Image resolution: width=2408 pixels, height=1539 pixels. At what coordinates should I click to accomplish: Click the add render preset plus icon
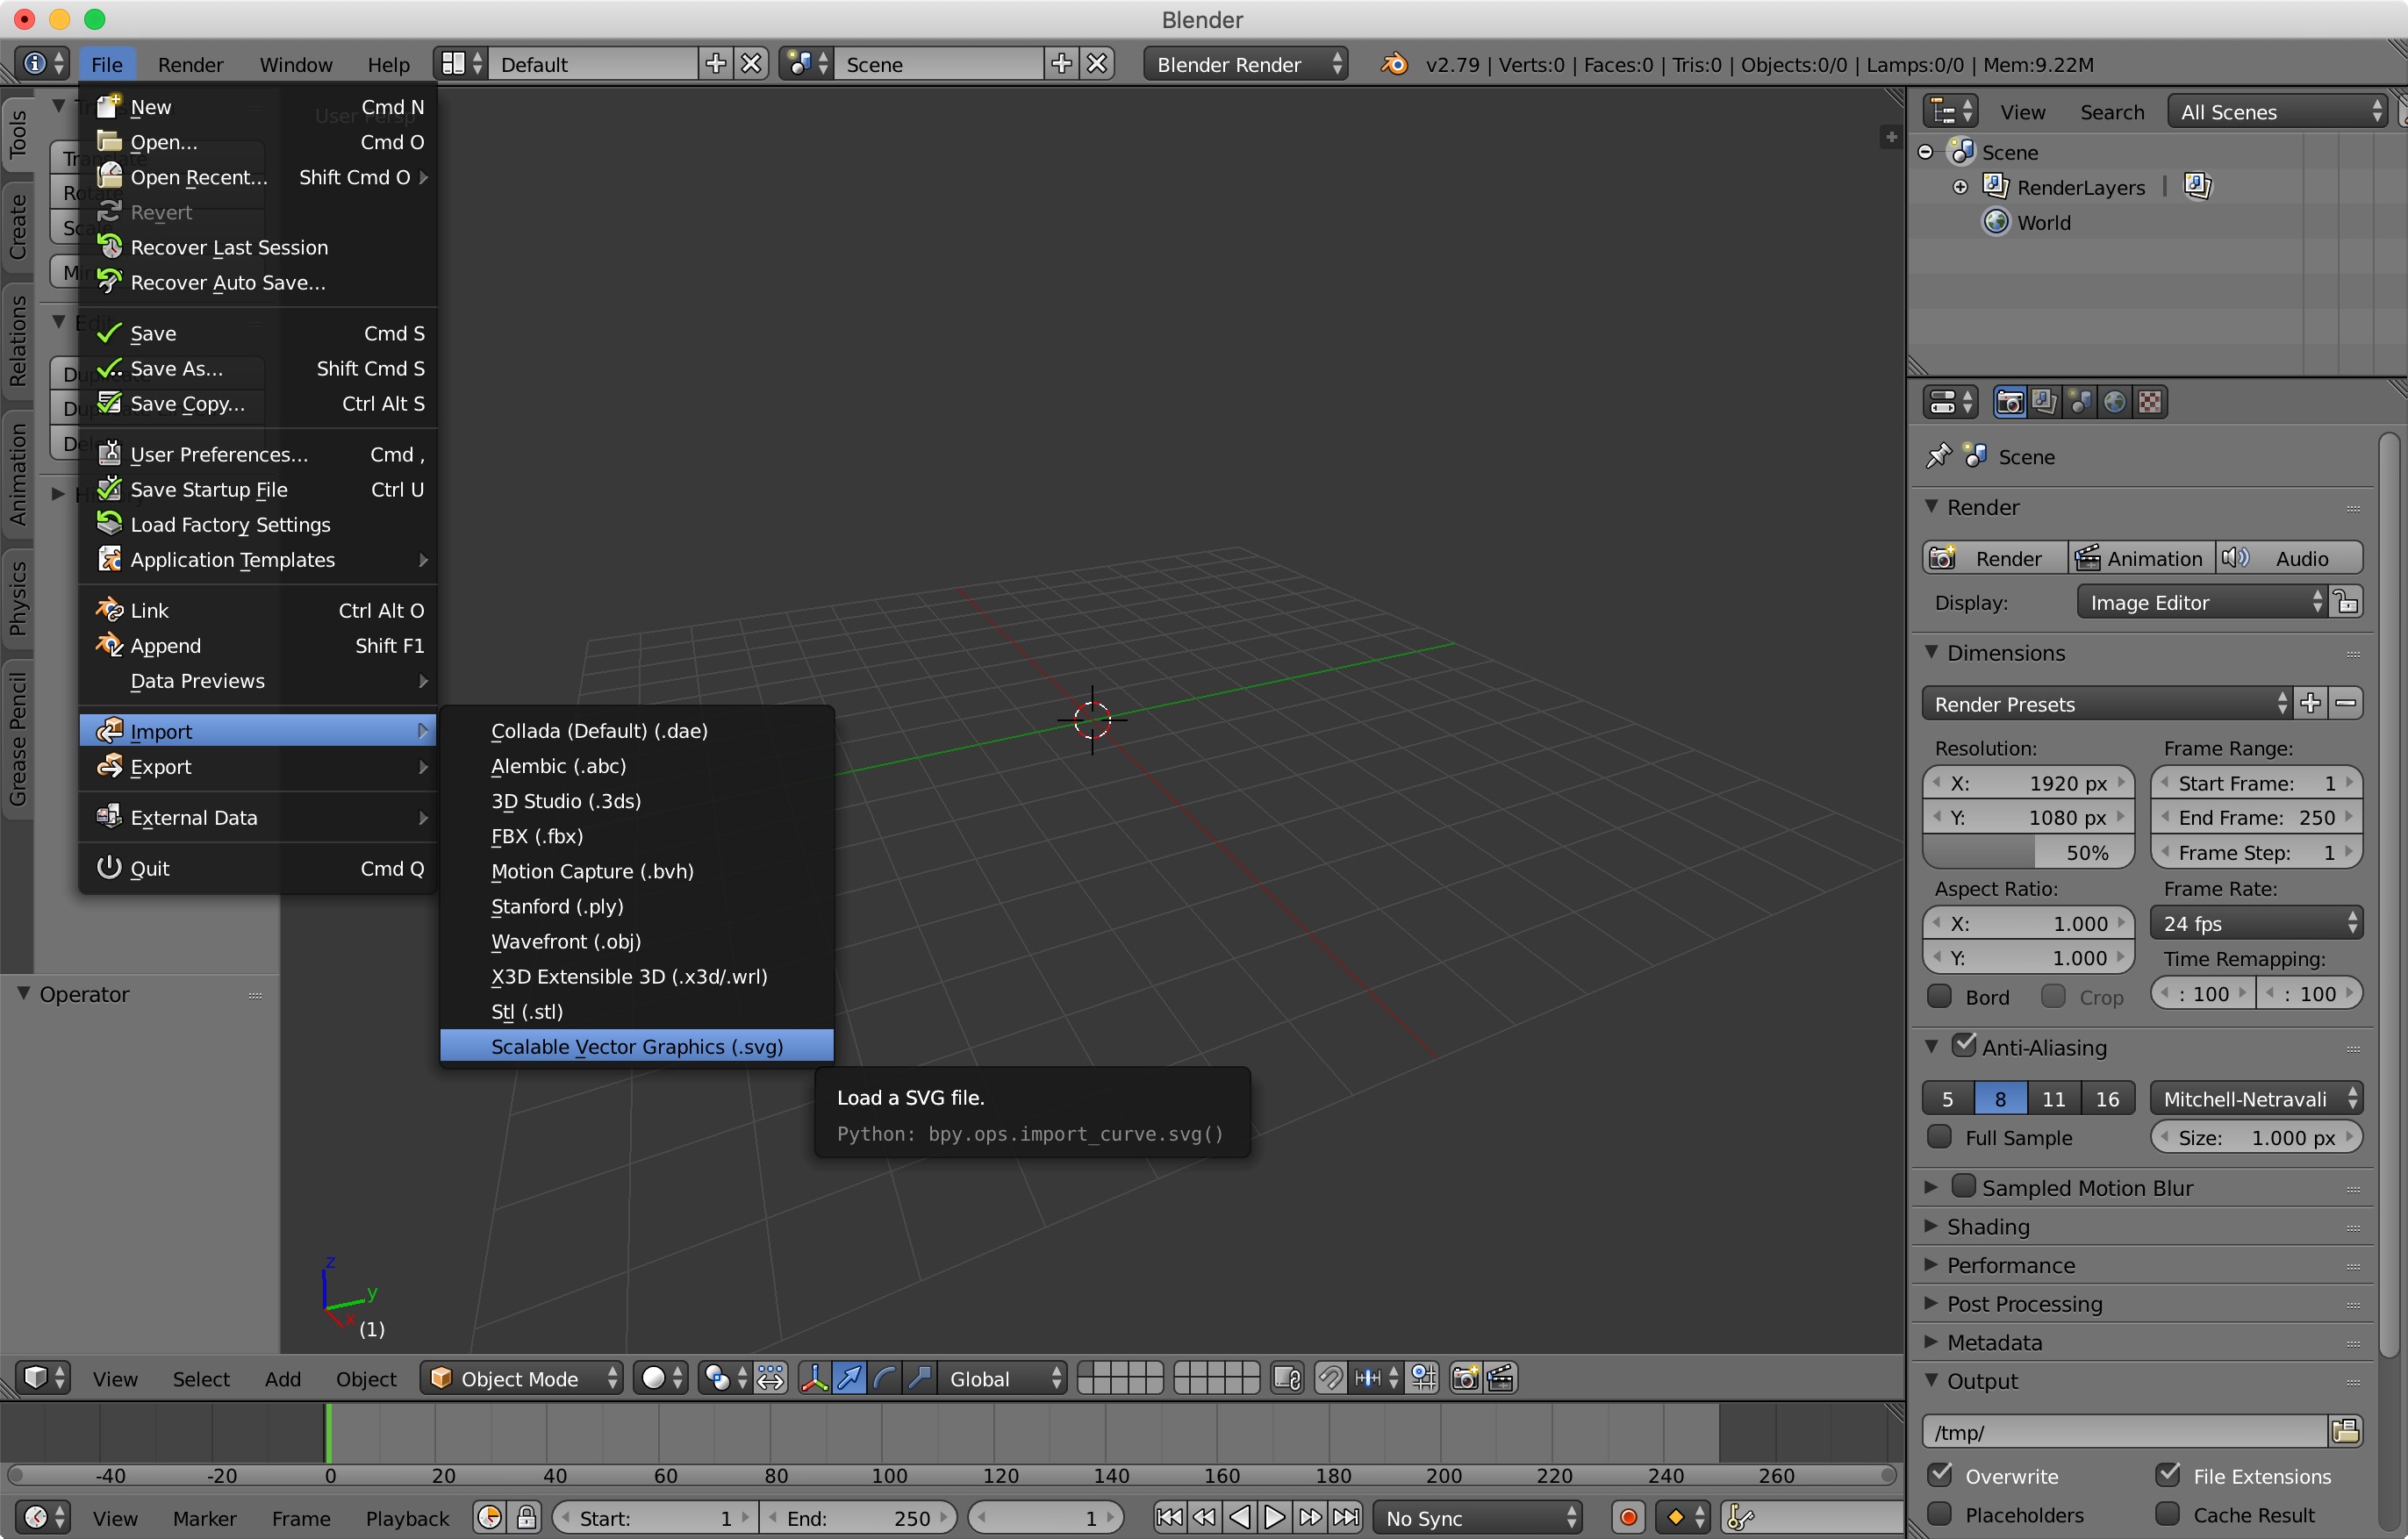(2310, 703)
